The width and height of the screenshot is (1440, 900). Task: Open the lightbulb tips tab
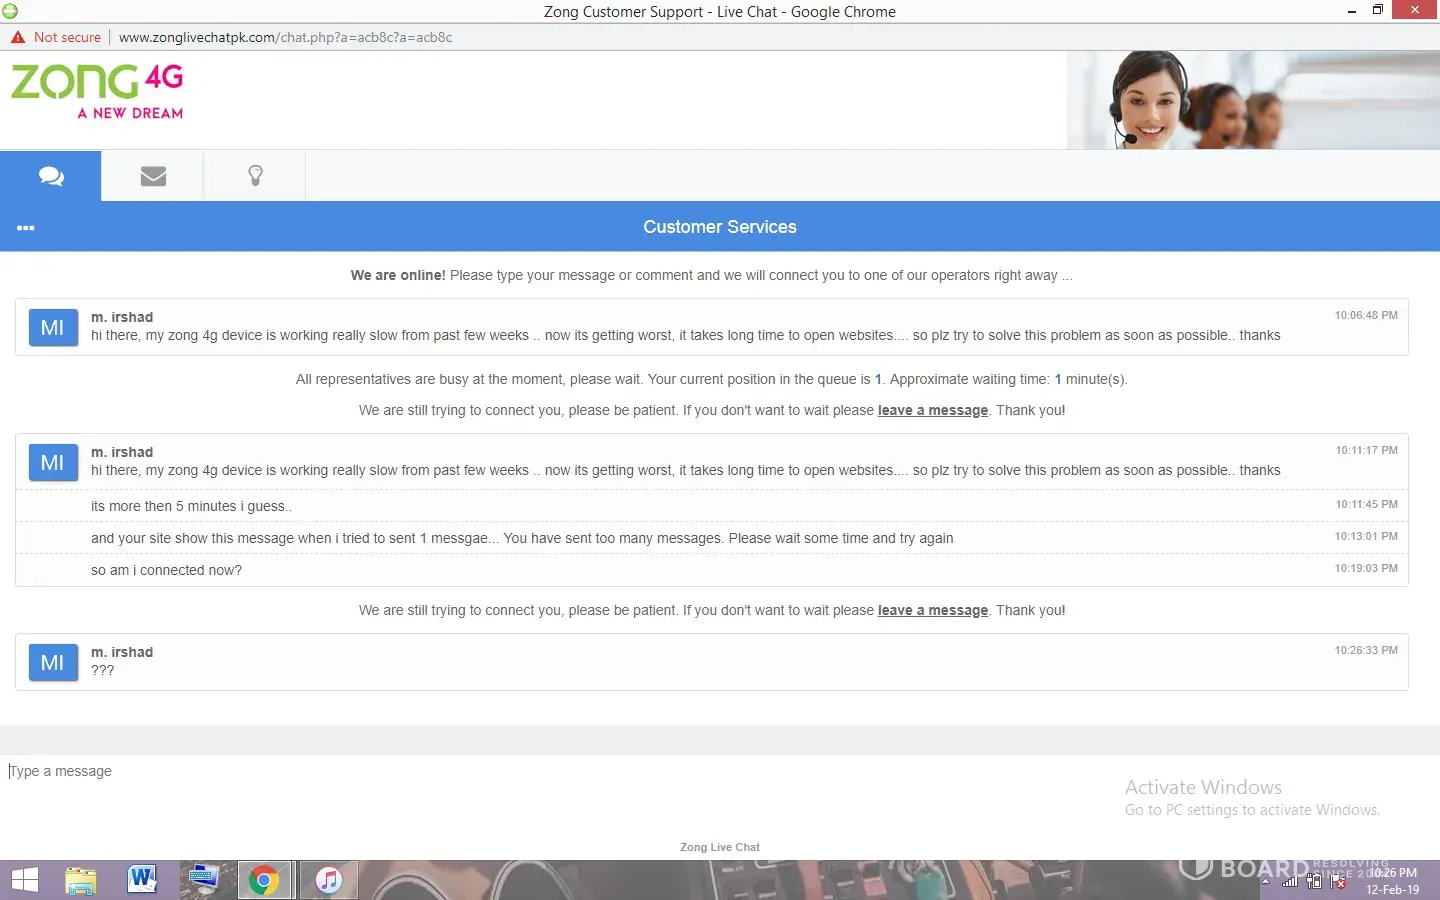tap(255, 176)
